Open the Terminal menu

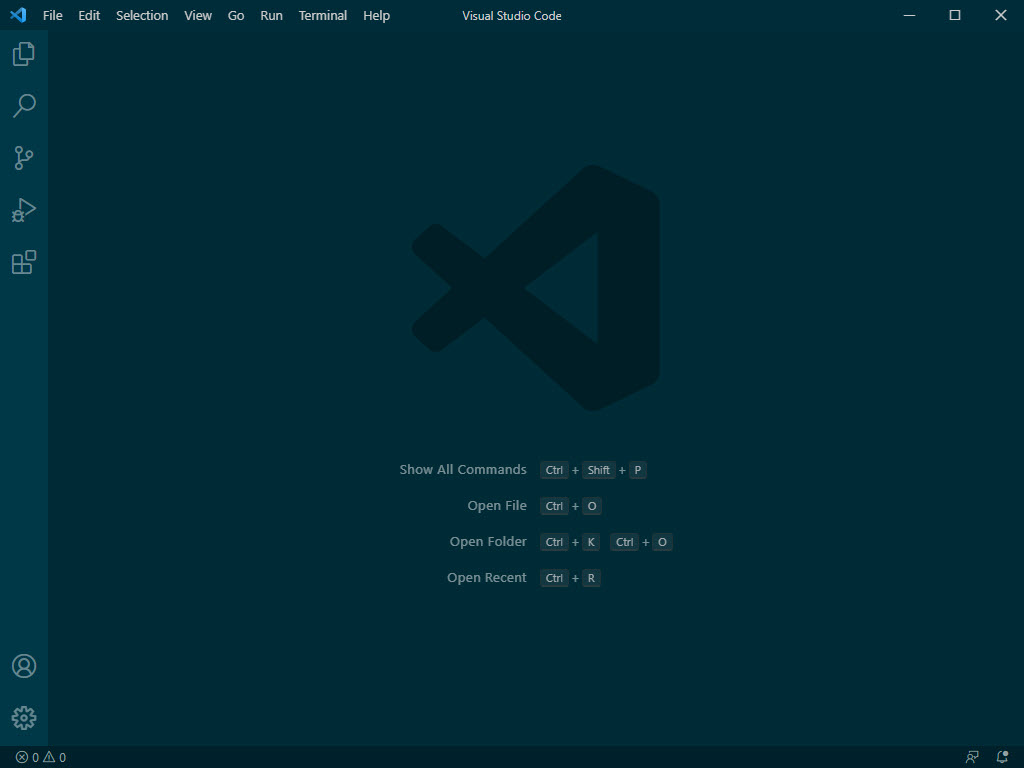322,15
